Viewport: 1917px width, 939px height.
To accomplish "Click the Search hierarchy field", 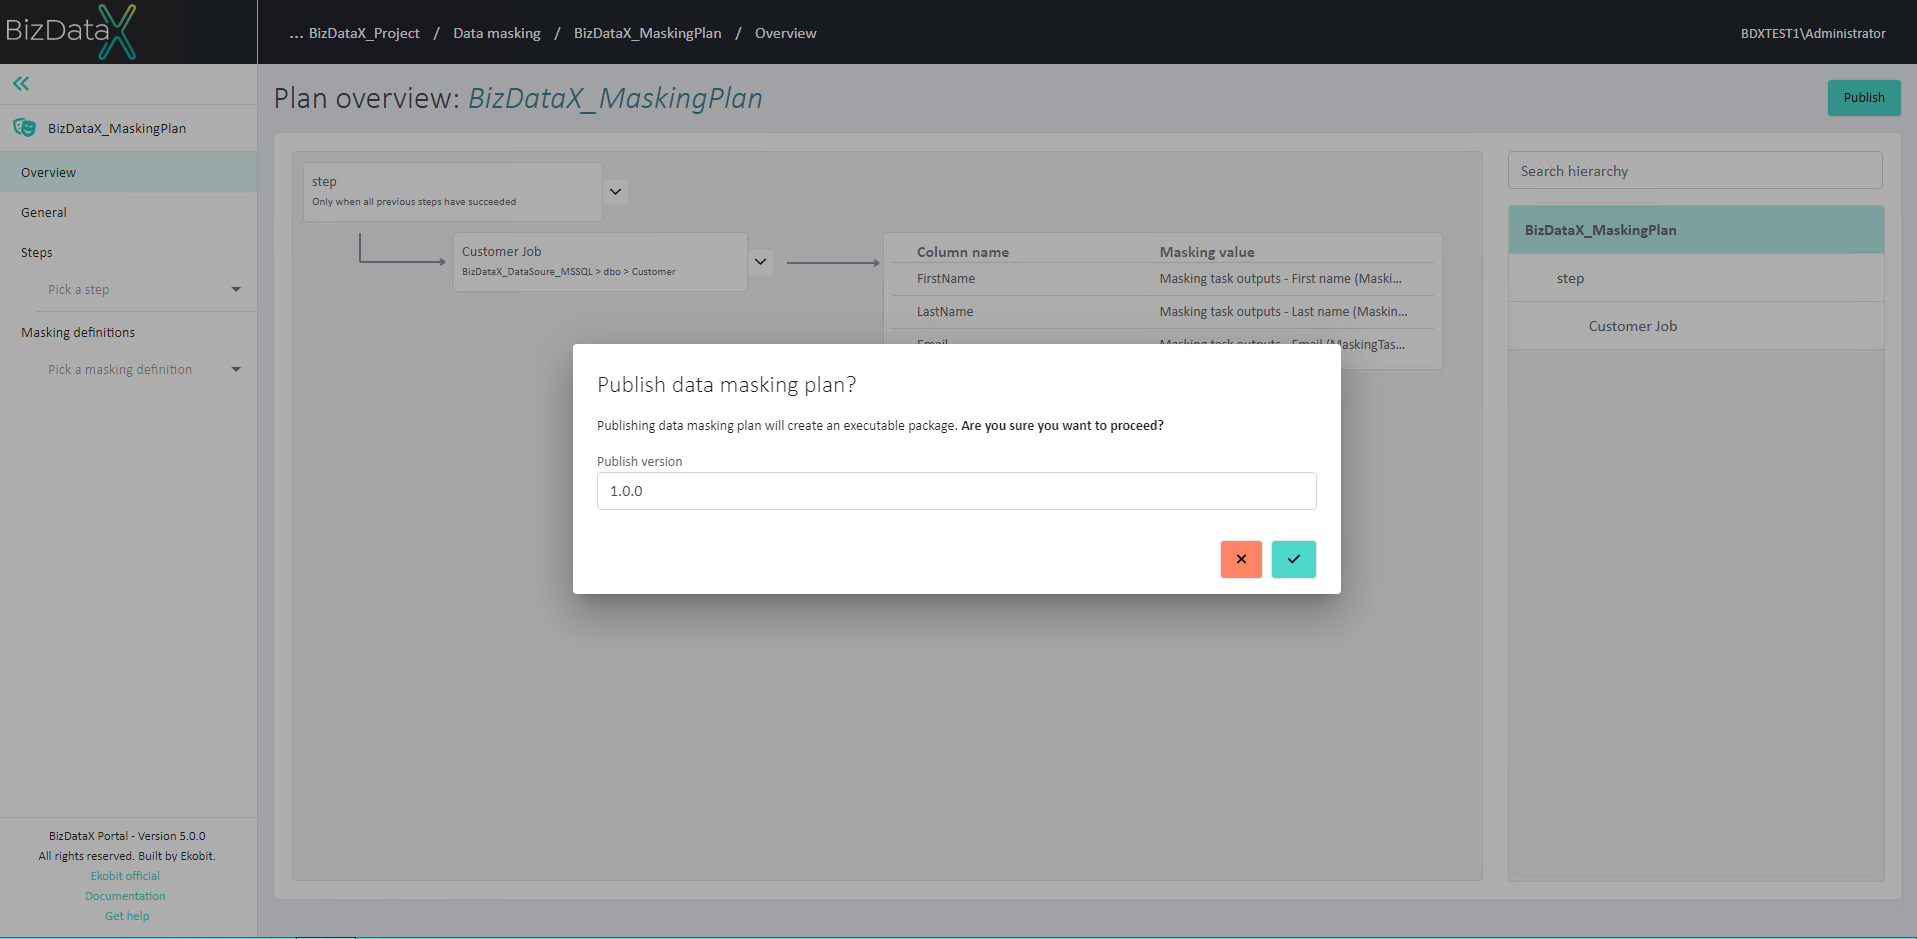I will (1695, 171).
